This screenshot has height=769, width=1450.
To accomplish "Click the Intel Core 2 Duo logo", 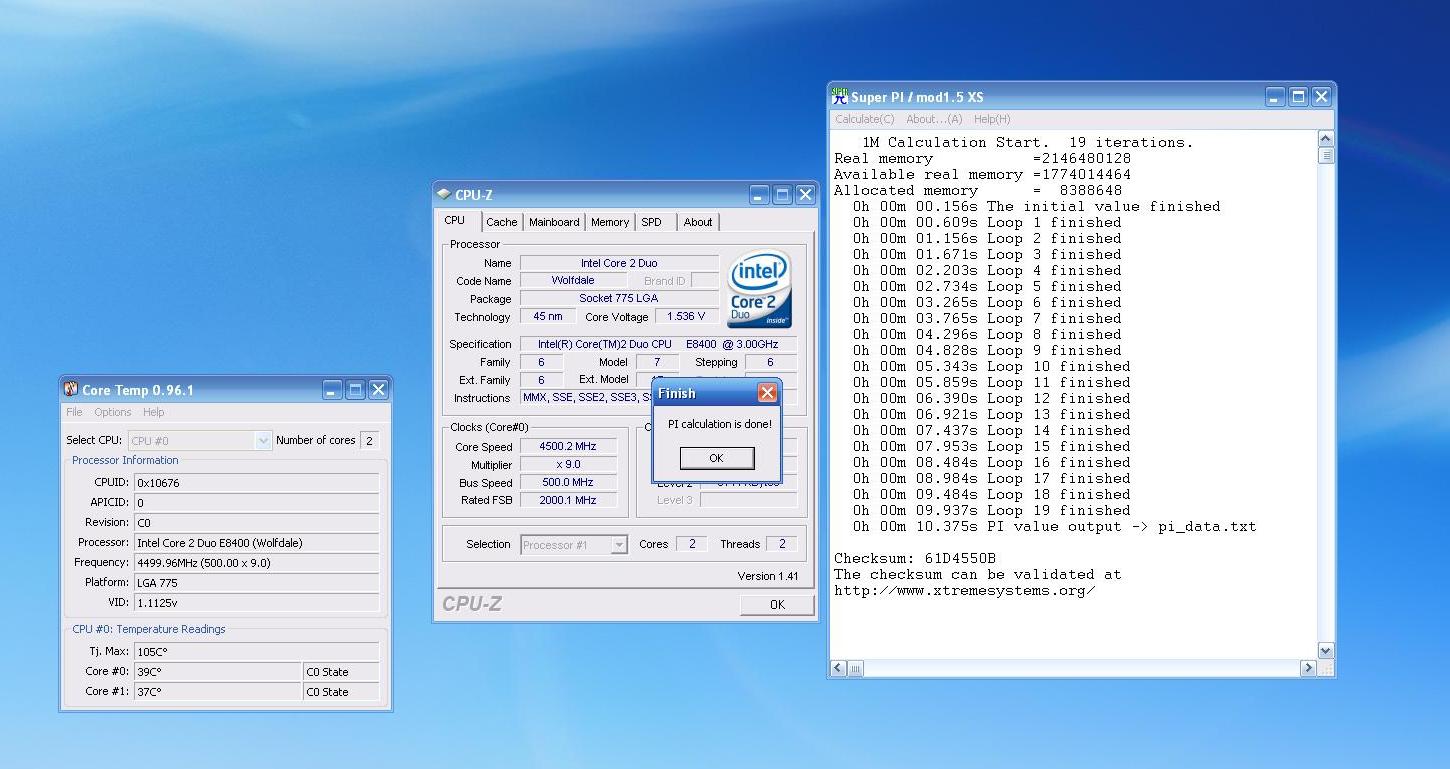I will (760, 289).
